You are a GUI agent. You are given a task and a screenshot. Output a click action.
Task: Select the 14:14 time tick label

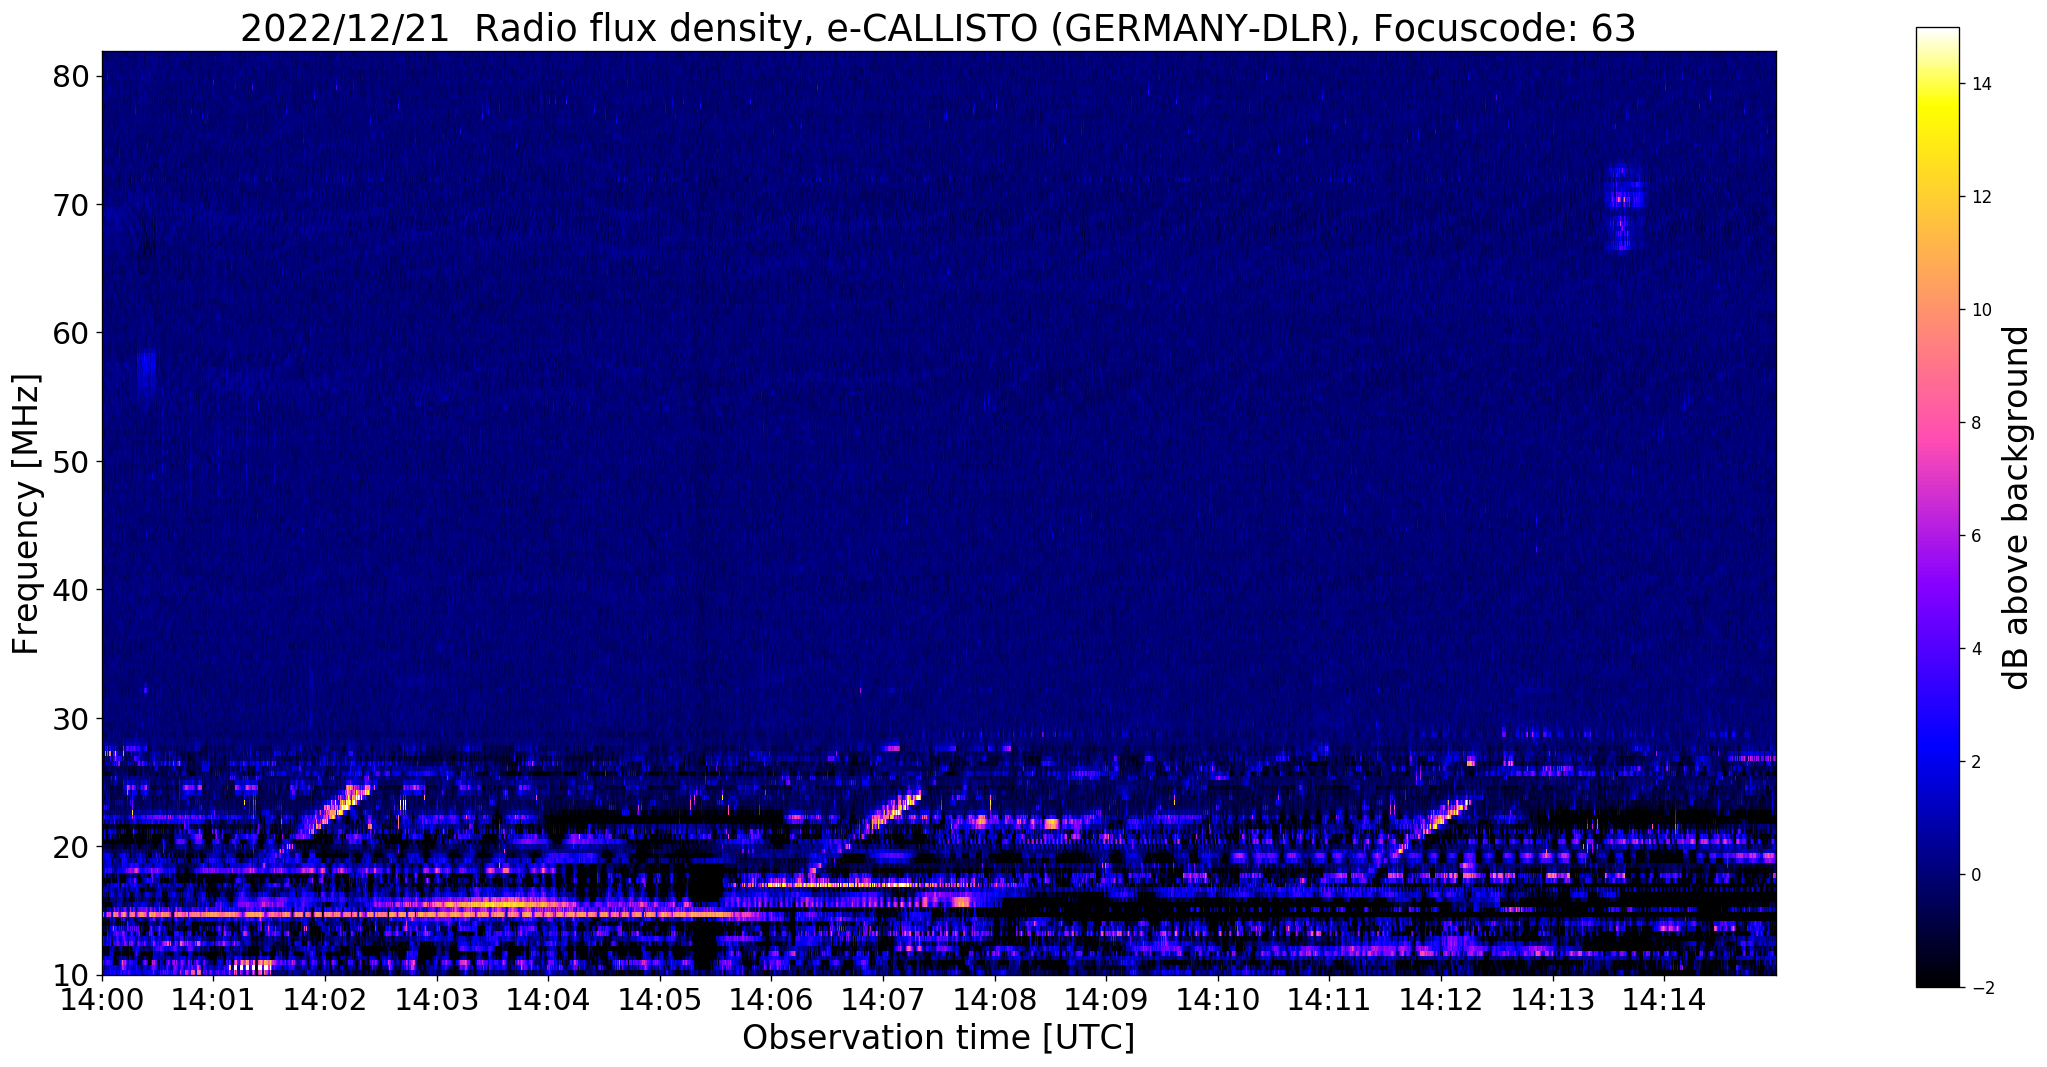[1663, 1000]
